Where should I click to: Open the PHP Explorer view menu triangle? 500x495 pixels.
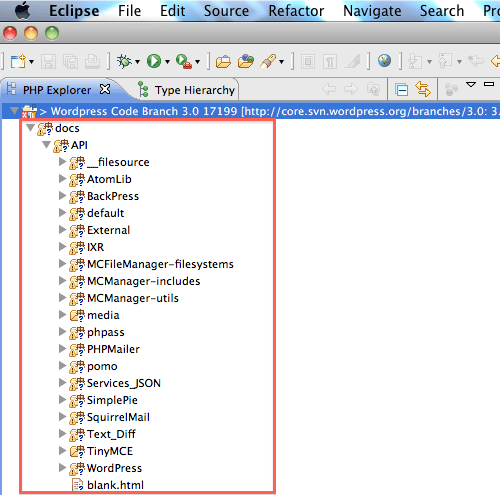pos(471,85)
